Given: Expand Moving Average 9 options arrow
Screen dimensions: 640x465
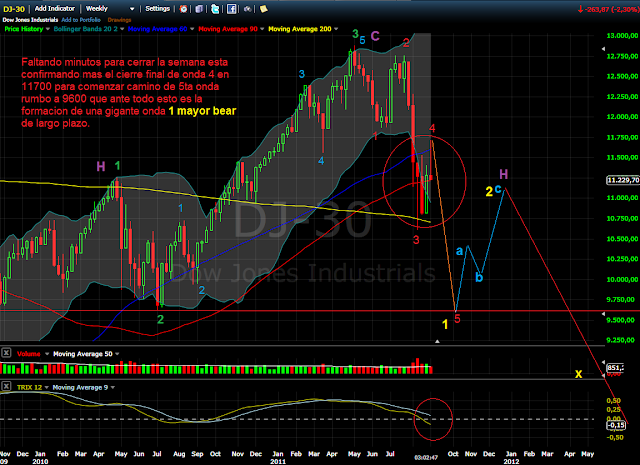Looking at the screenshot, I should [113, 387].
